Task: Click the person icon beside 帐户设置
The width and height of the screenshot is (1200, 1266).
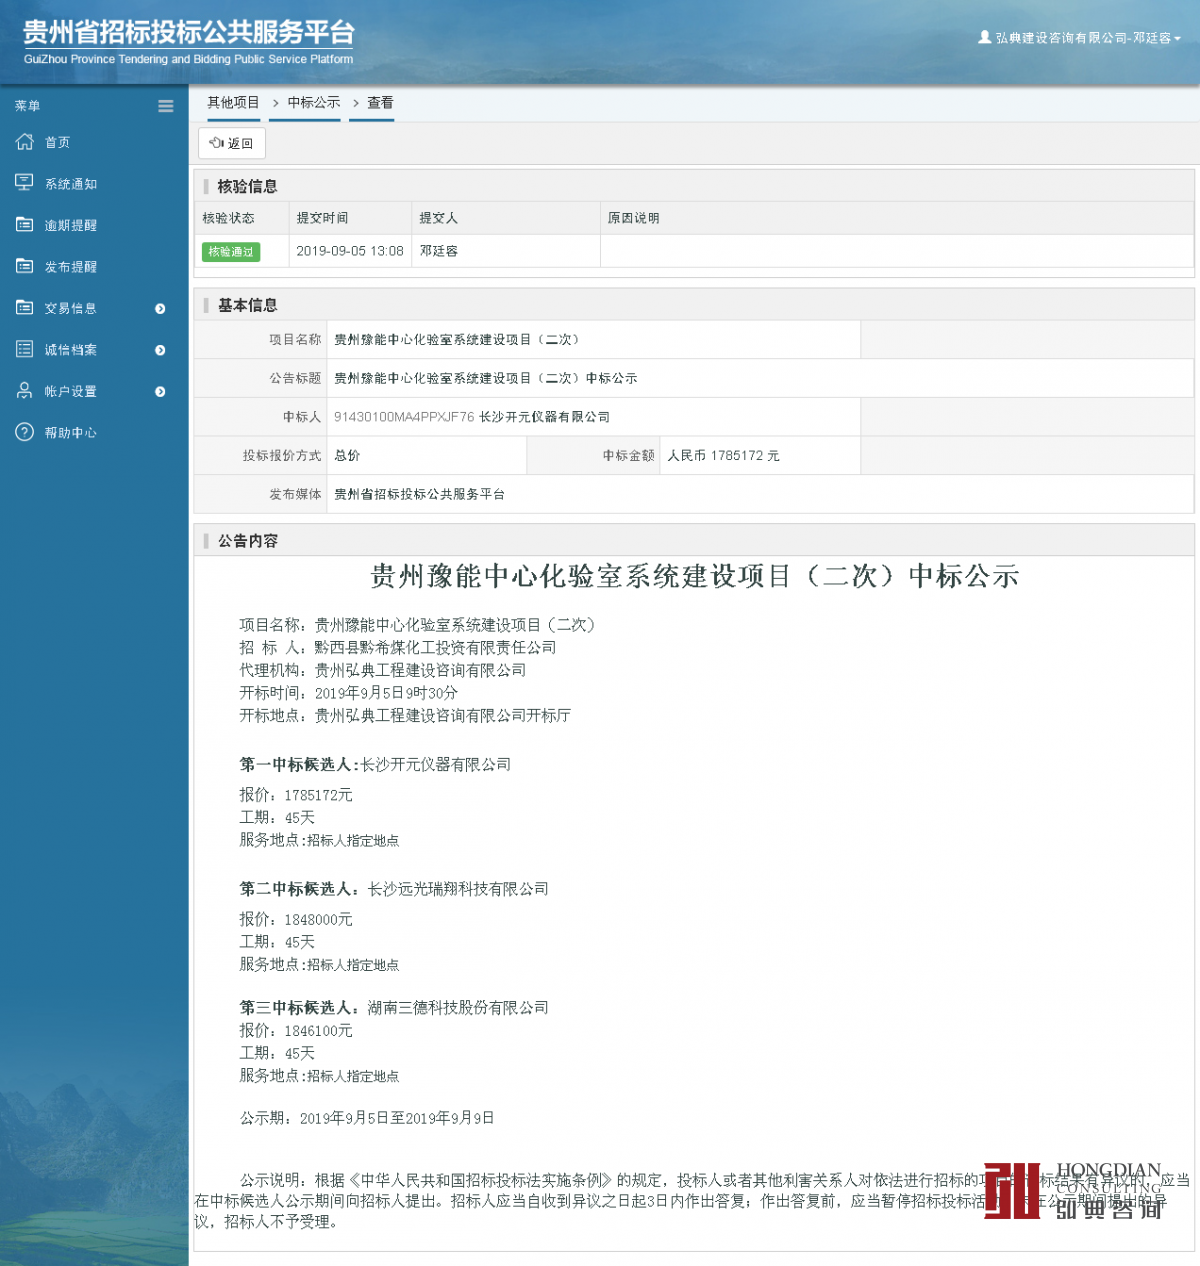Action: coord(25,391)
